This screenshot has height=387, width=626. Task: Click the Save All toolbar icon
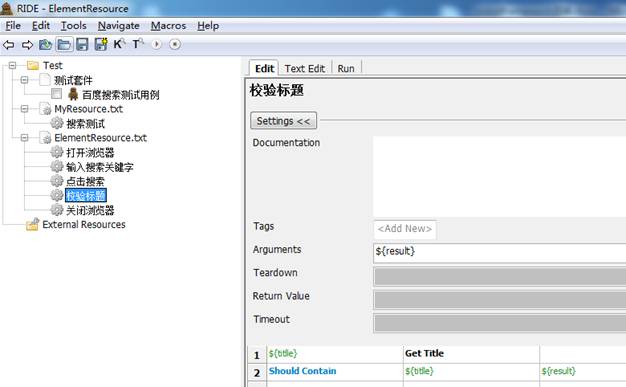101,44
